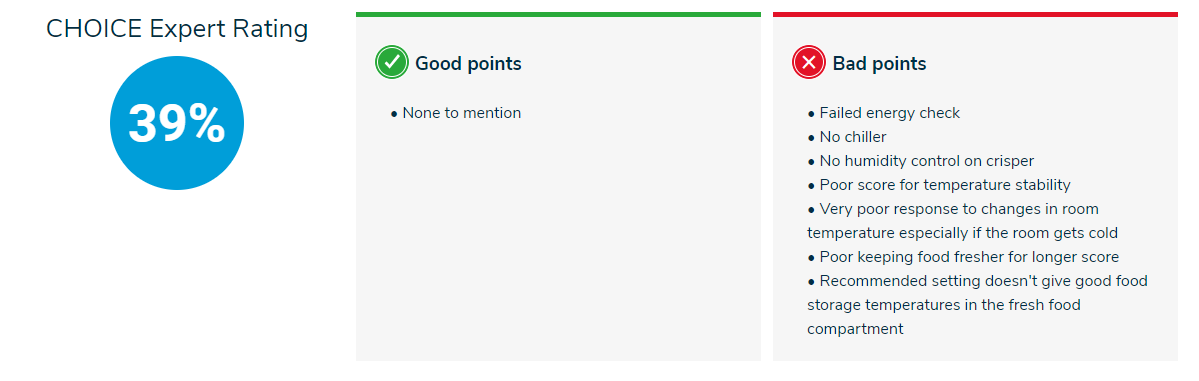Screen dimensions: 1199x381
Task: Click the green checkmark Good points icon
Action: [392, 63]
